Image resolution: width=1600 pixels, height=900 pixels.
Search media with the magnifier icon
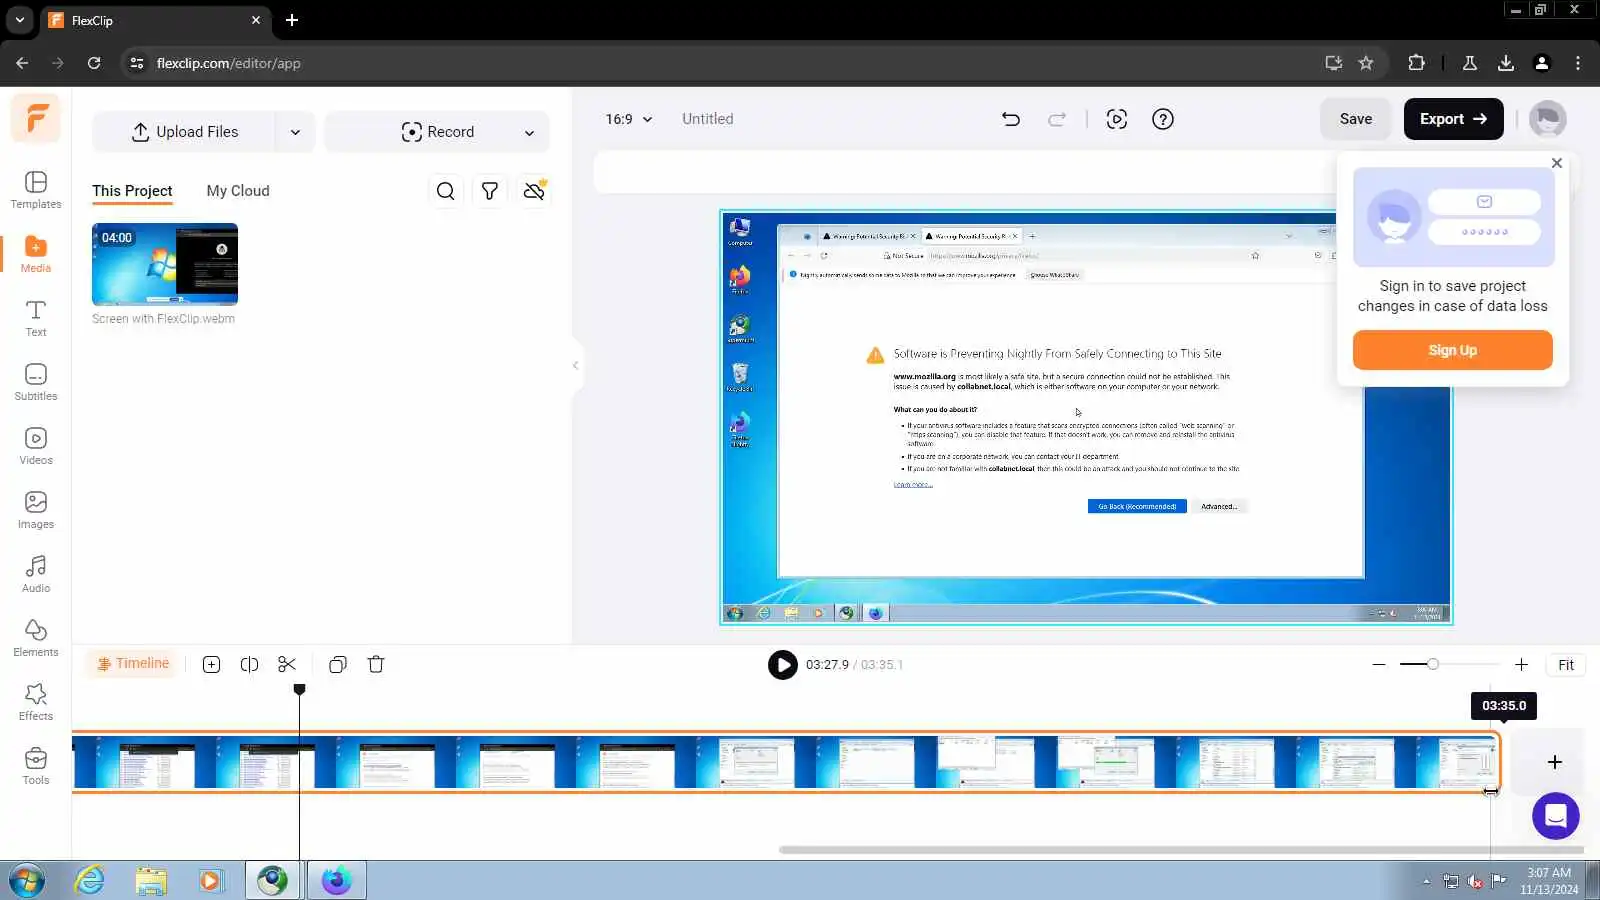coord(446,191)
